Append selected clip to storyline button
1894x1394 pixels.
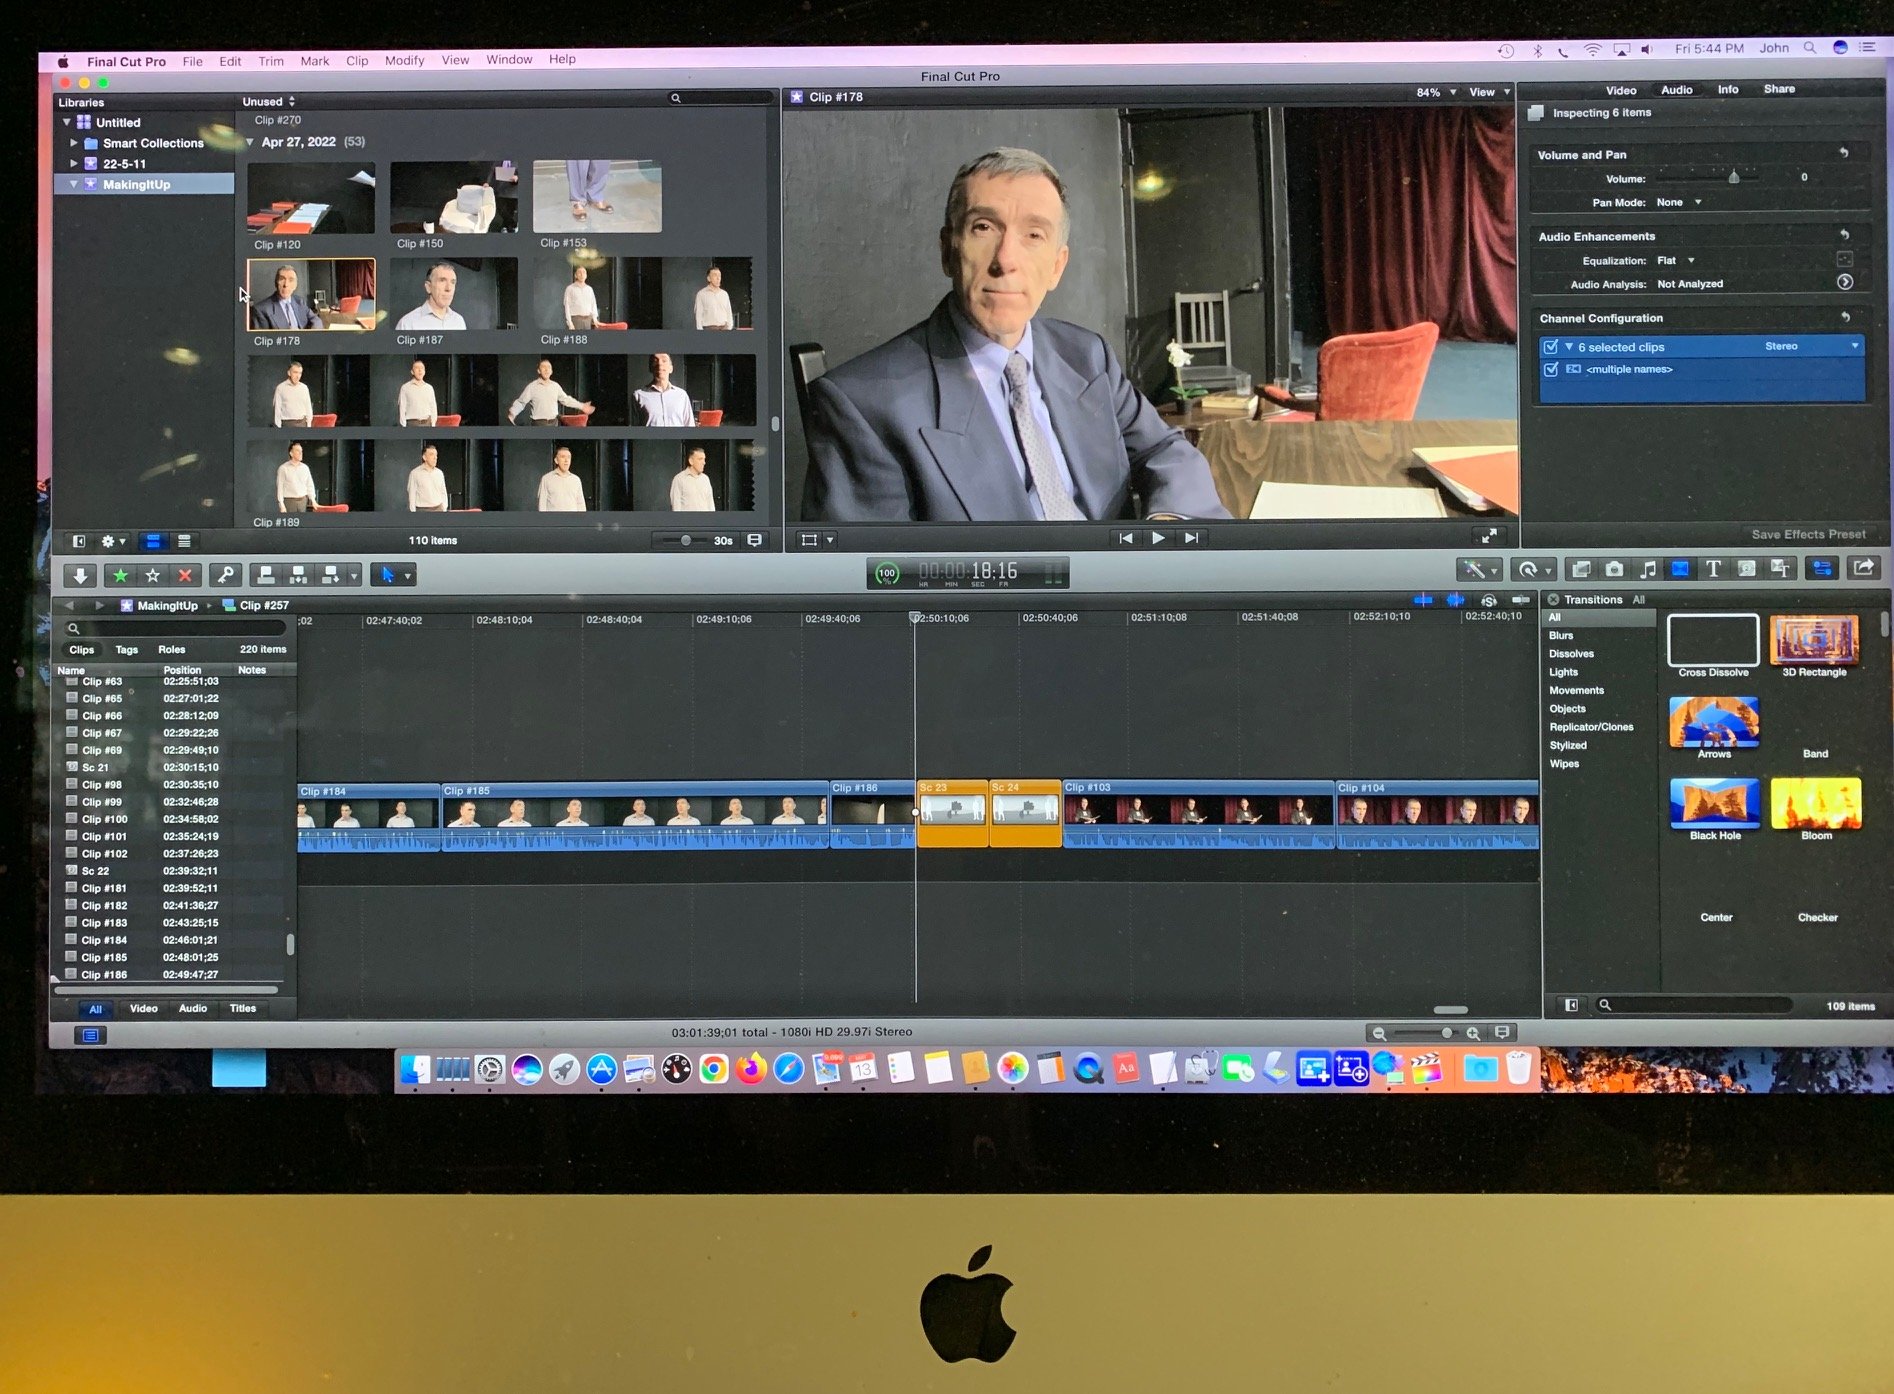pos(331,575)
